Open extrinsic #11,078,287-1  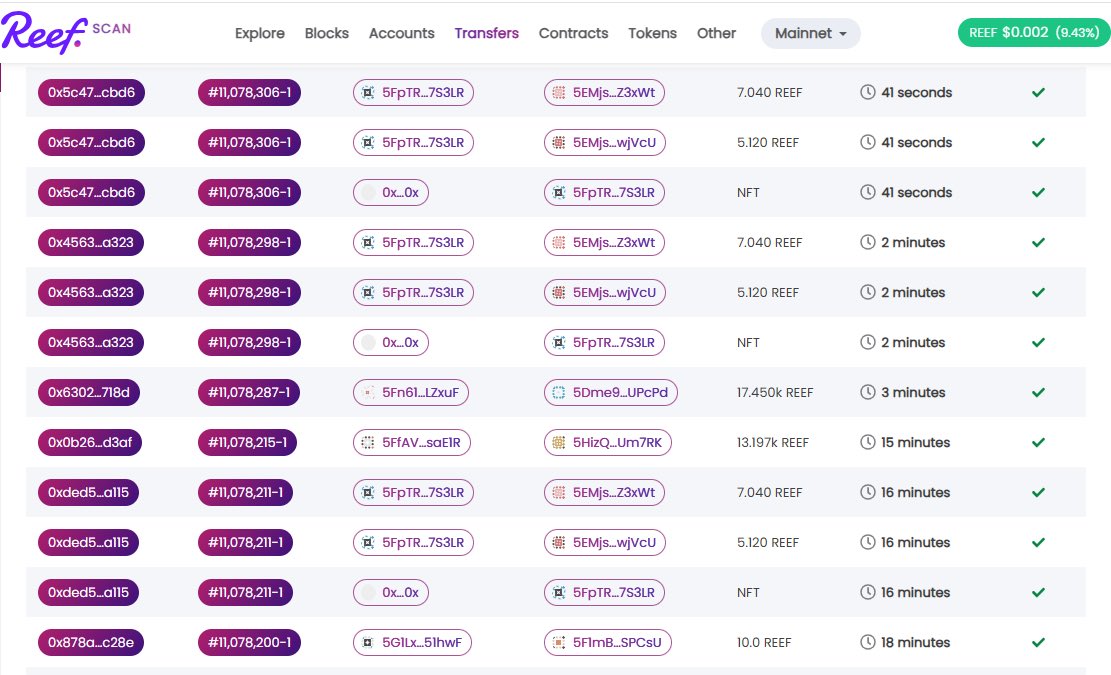coord(249,392)
